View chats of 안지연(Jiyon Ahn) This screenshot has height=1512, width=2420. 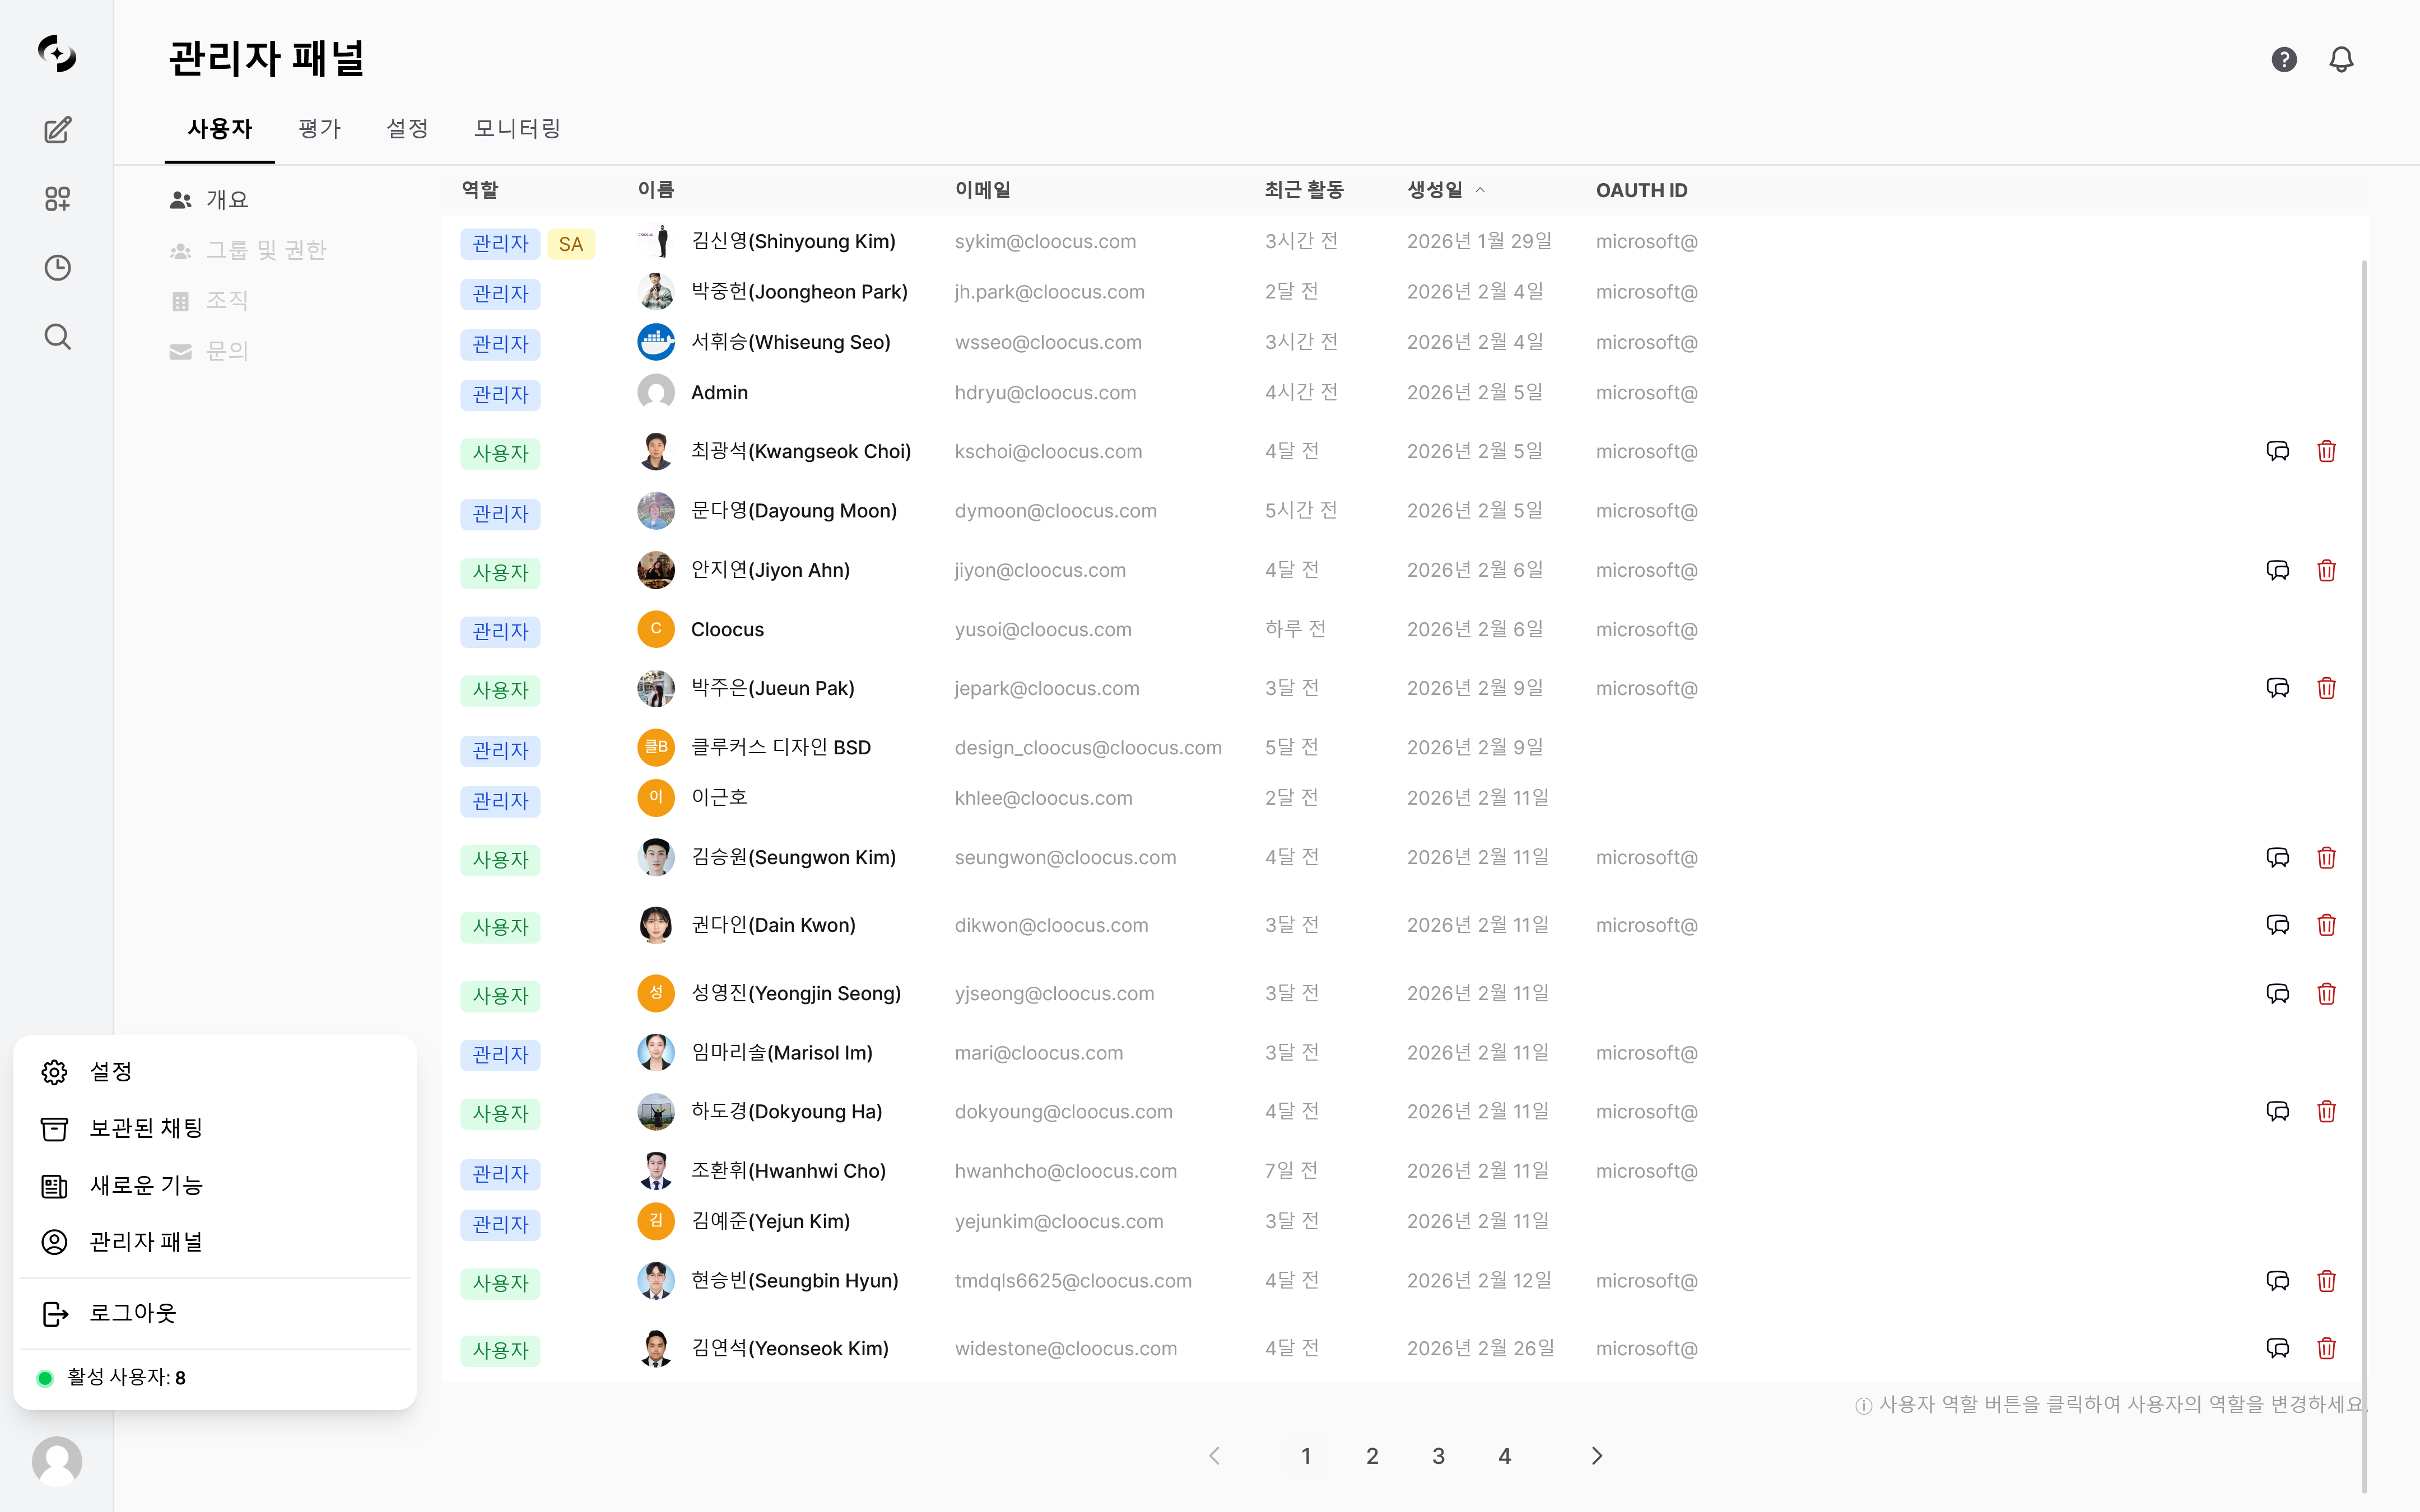(2278, 570)
